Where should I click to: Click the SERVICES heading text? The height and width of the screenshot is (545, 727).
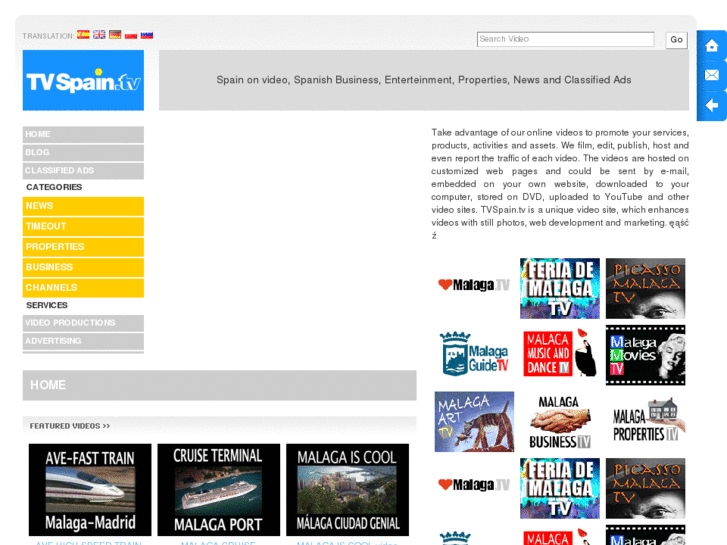47,305
